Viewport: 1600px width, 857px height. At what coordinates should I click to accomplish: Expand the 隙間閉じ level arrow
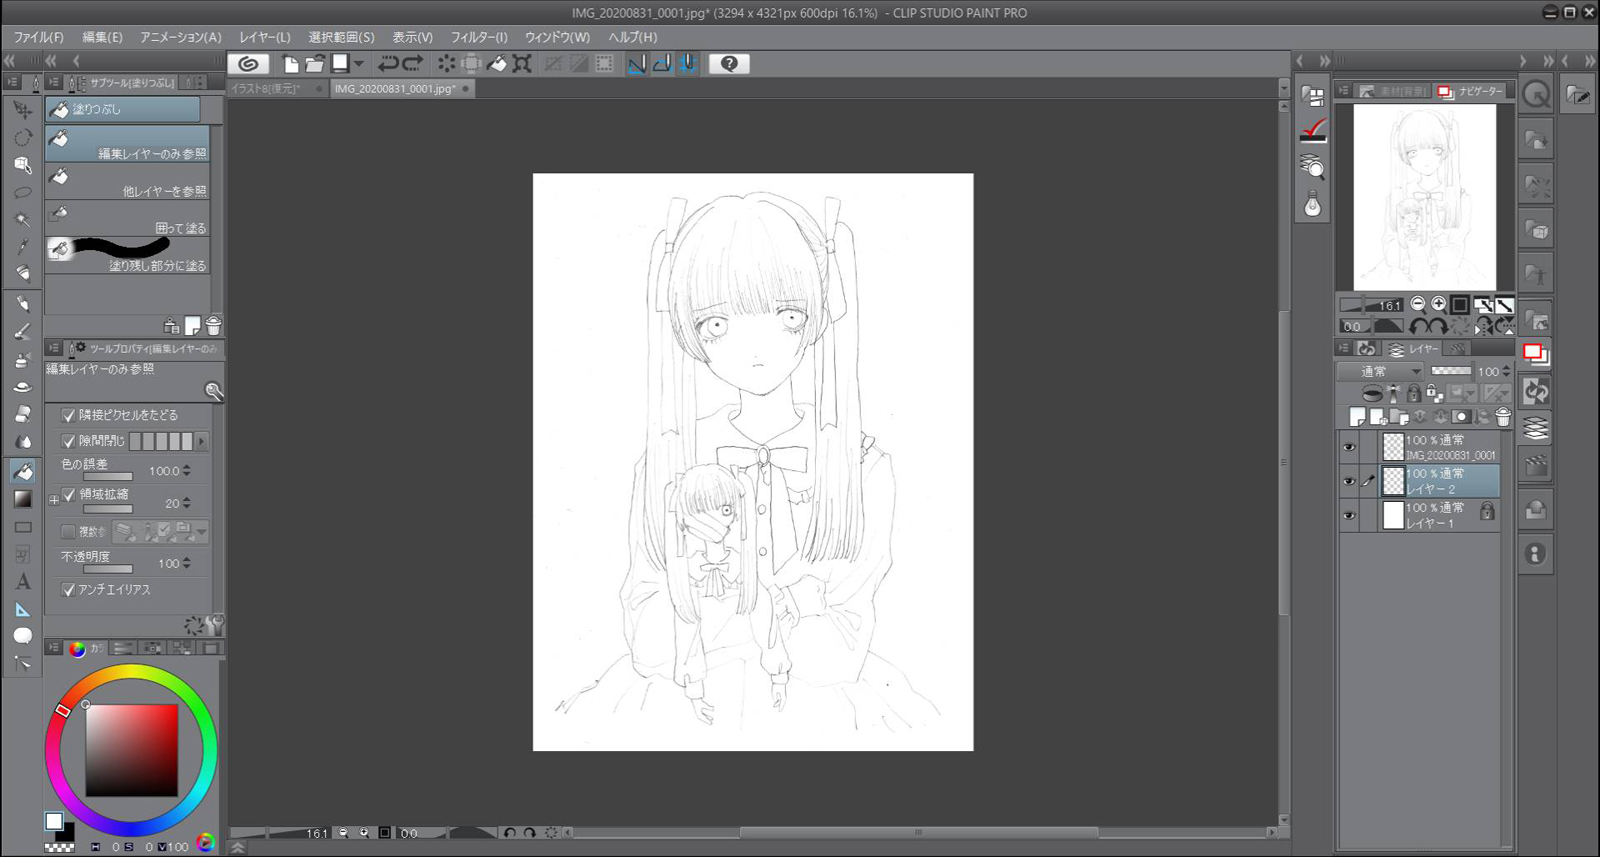click(202, 441)
